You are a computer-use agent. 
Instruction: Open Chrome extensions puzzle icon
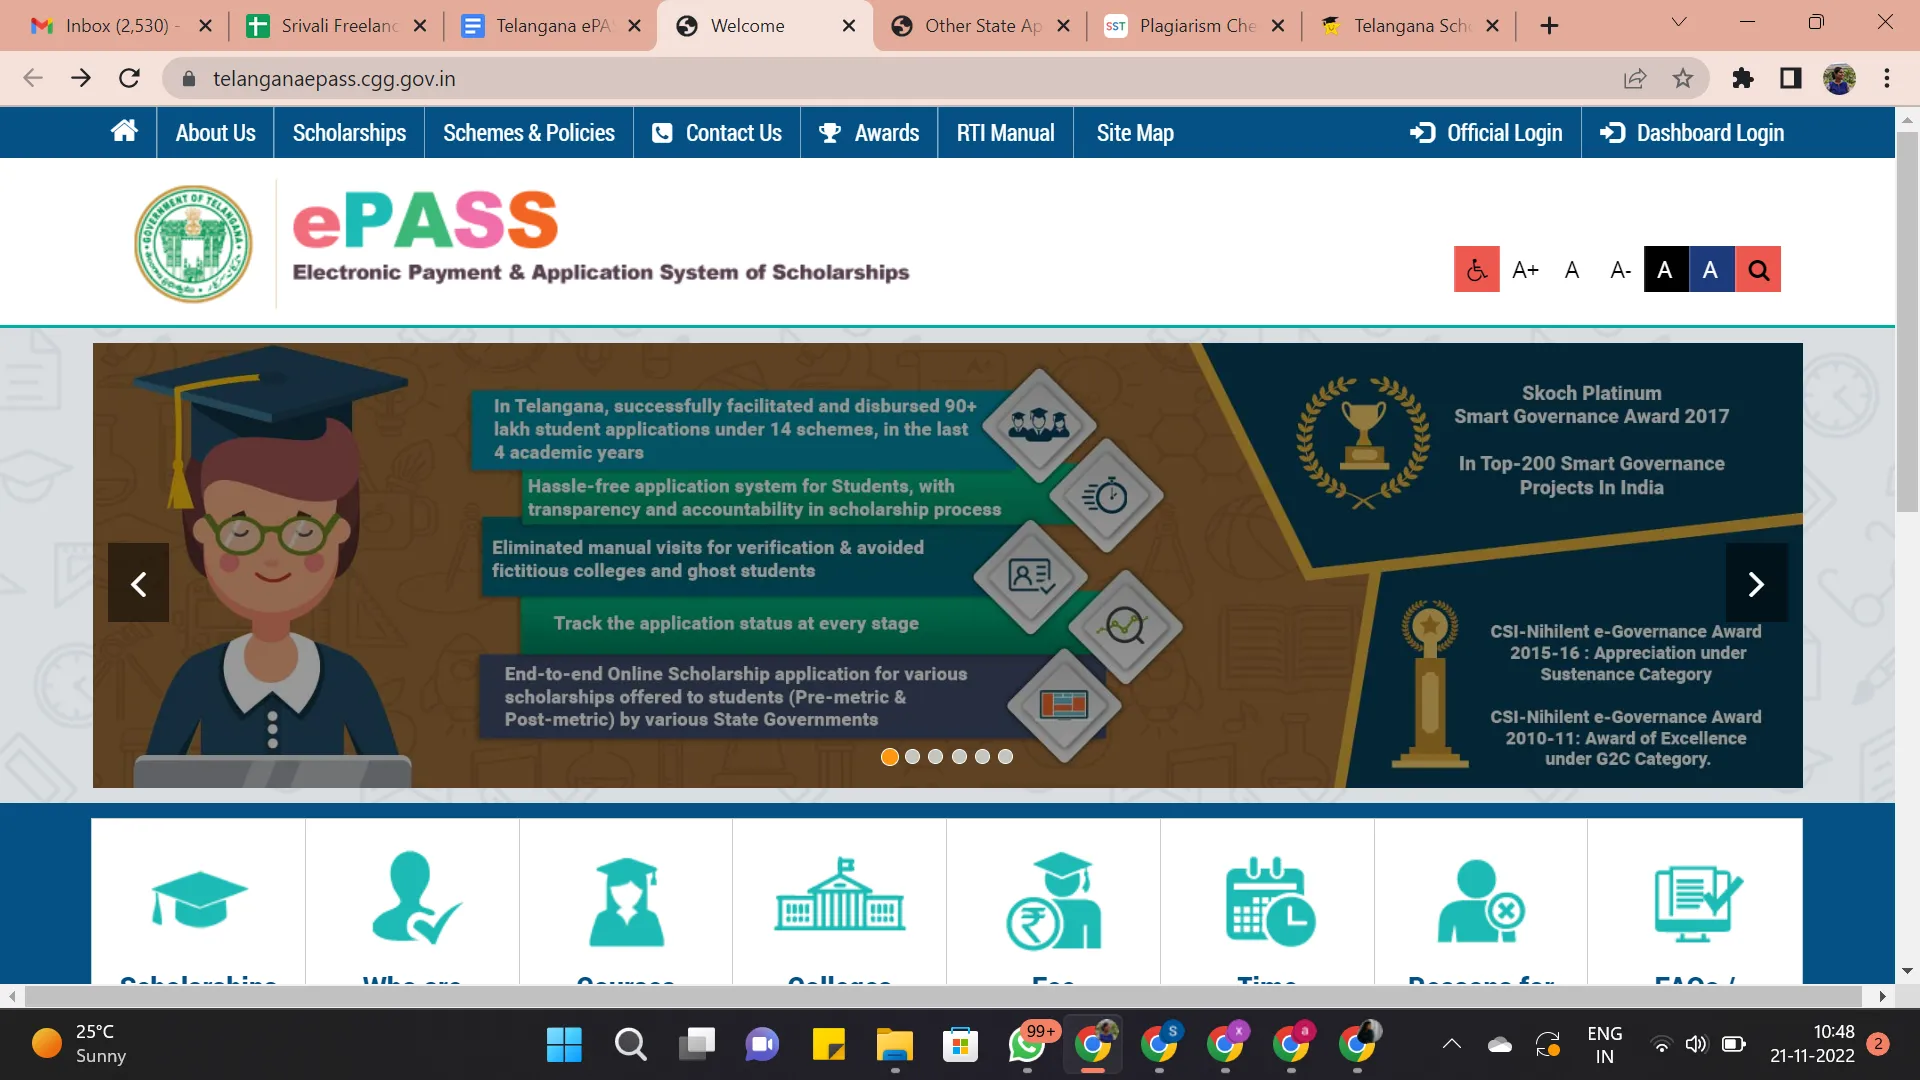pyautogui.click(x=1743, y=78)
